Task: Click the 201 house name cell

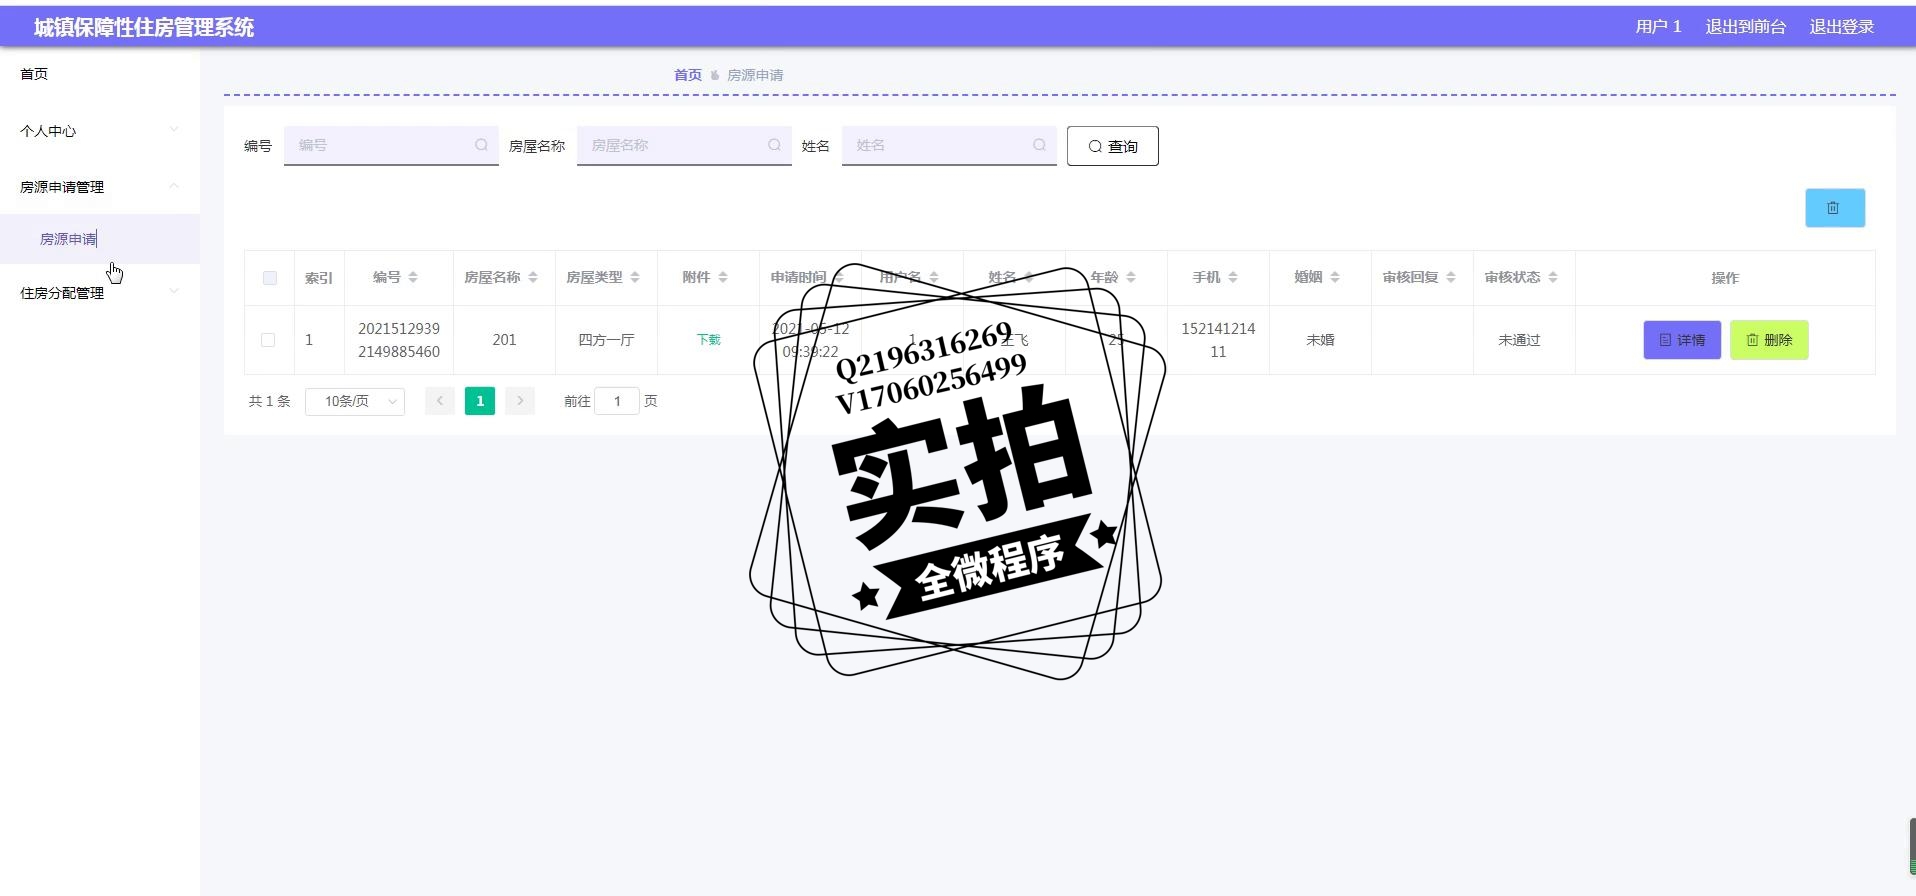Action: (504, 340)
